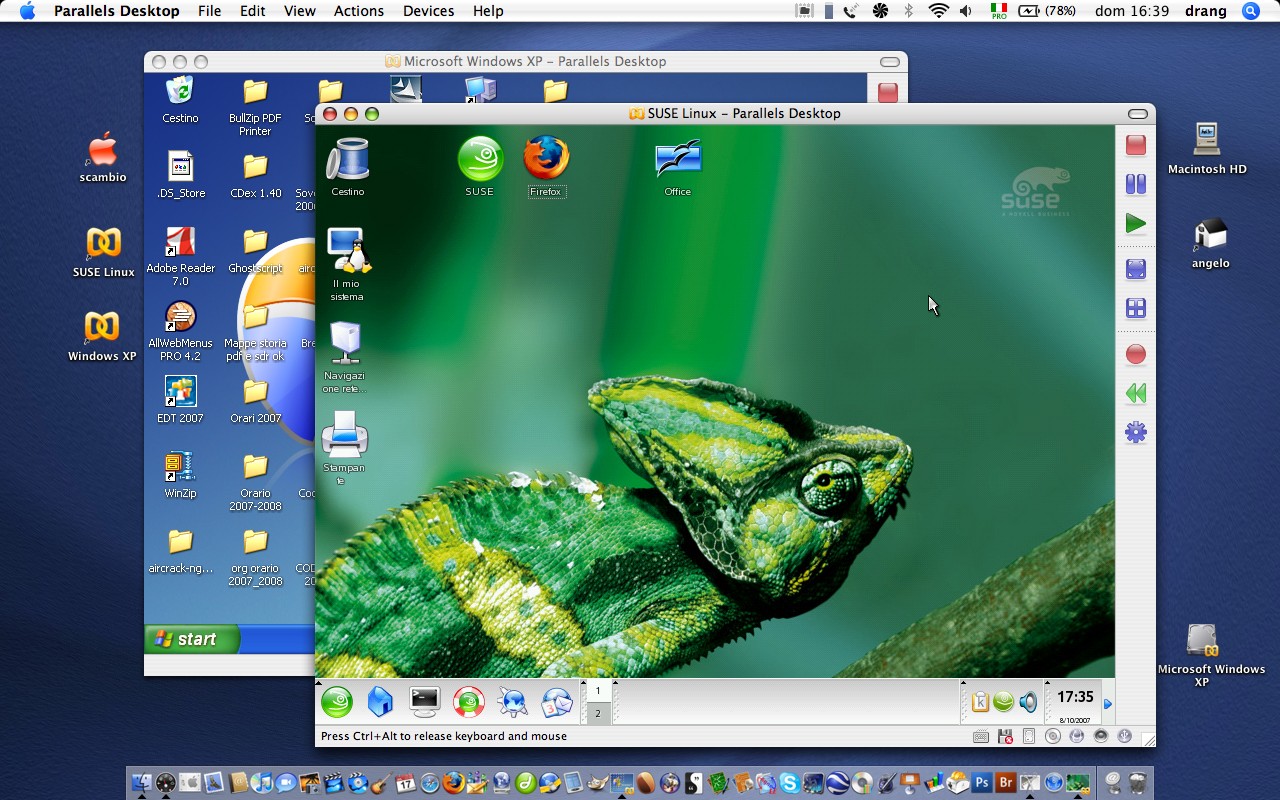This screenshot has width=1280, height=800.
Task: Click the green rewind arrows icon in SUSE toolbar
Action: [x=1135, y=394]
